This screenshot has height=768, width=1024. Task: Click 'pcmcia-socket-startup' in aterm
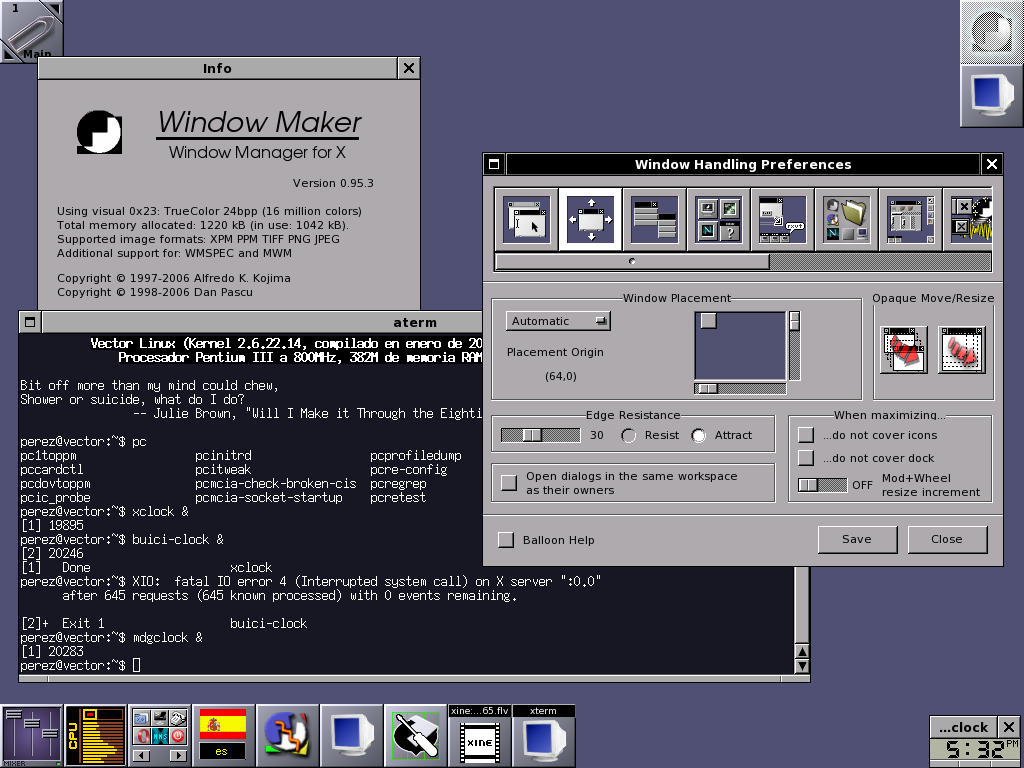pos(268,498)
